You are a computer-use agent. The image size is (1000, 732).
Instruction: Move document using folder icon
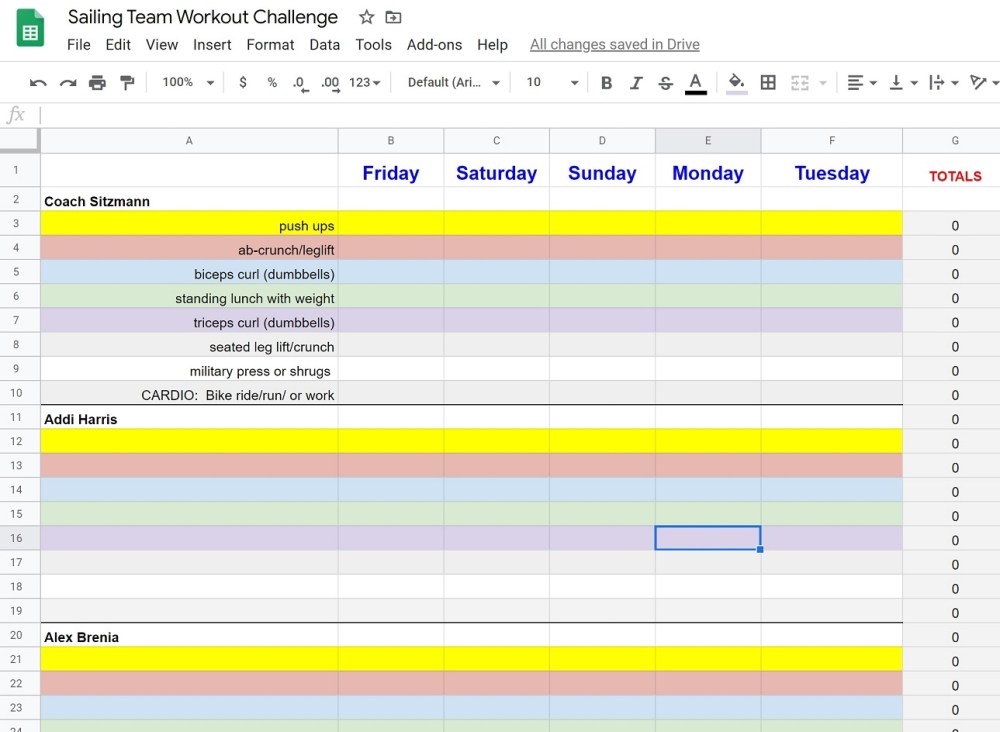pos(393,17)
